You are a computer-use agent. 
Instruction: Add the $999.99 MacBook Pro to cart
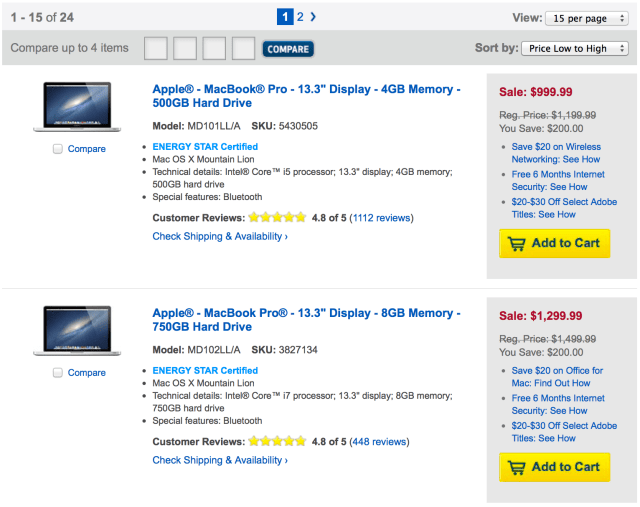[x=554, y=243]
